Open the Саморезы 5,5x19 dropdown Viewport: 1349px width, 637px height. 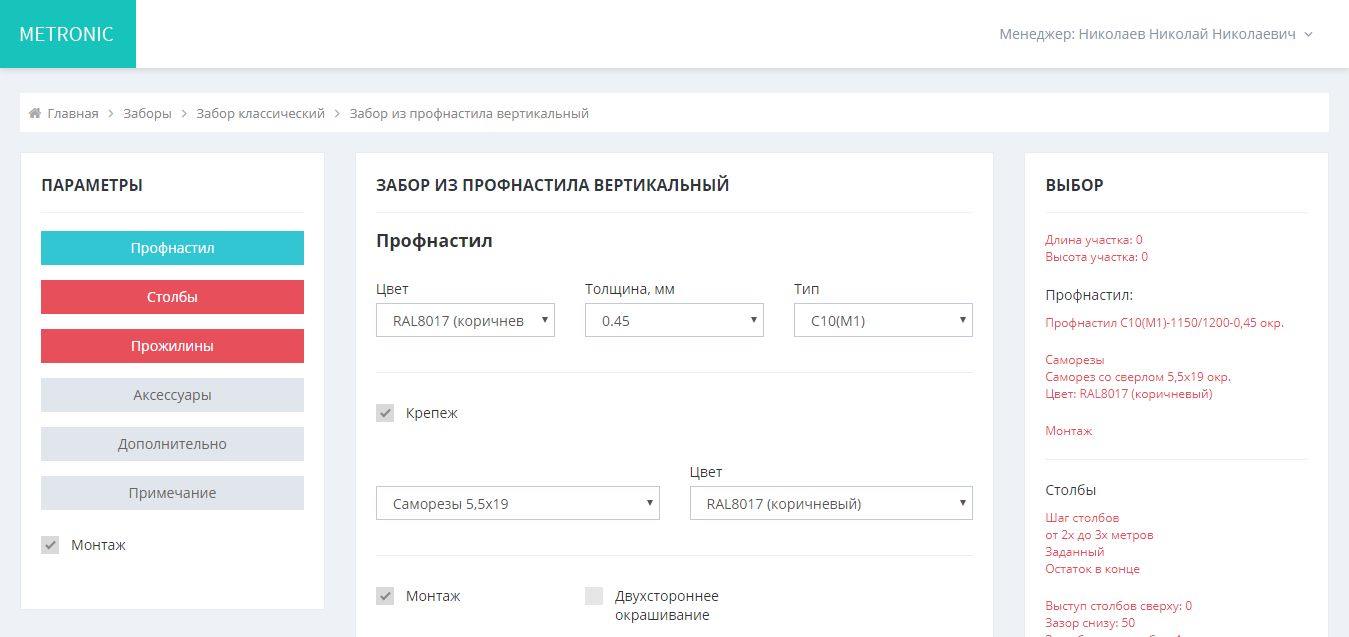point(517,504)
